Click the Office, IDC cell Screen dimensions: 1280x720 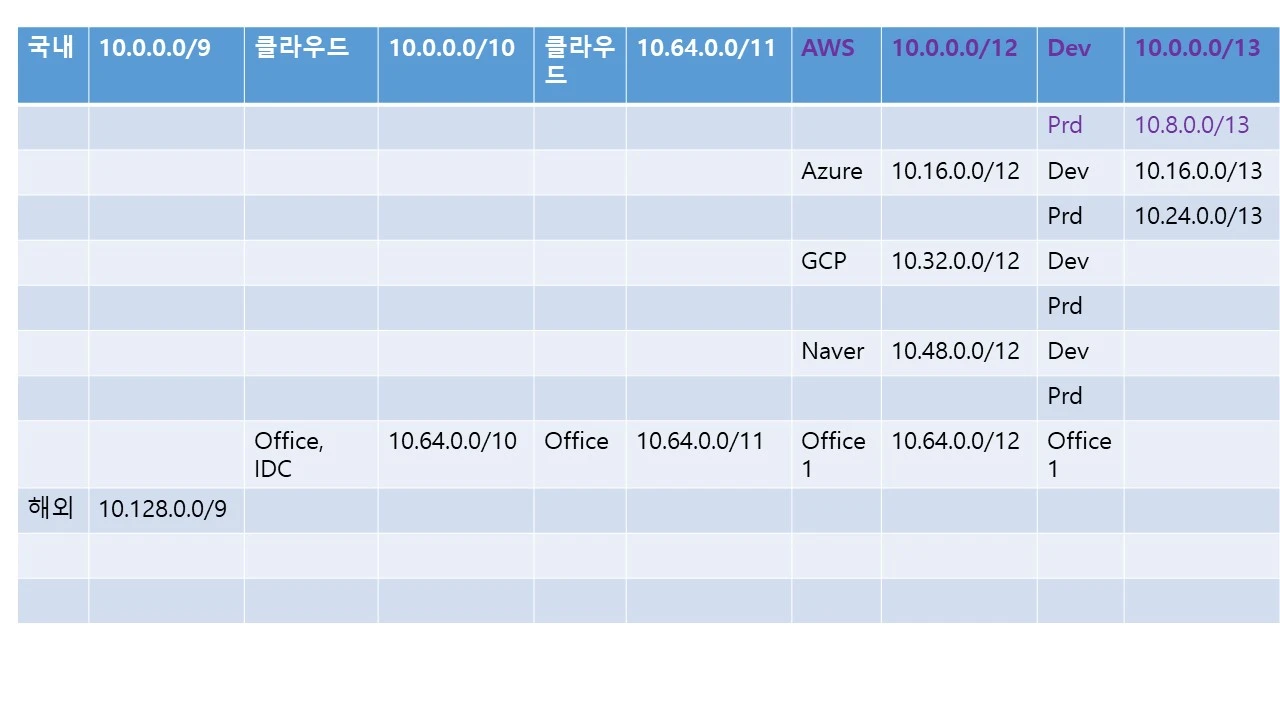click(x=311, y=454)
